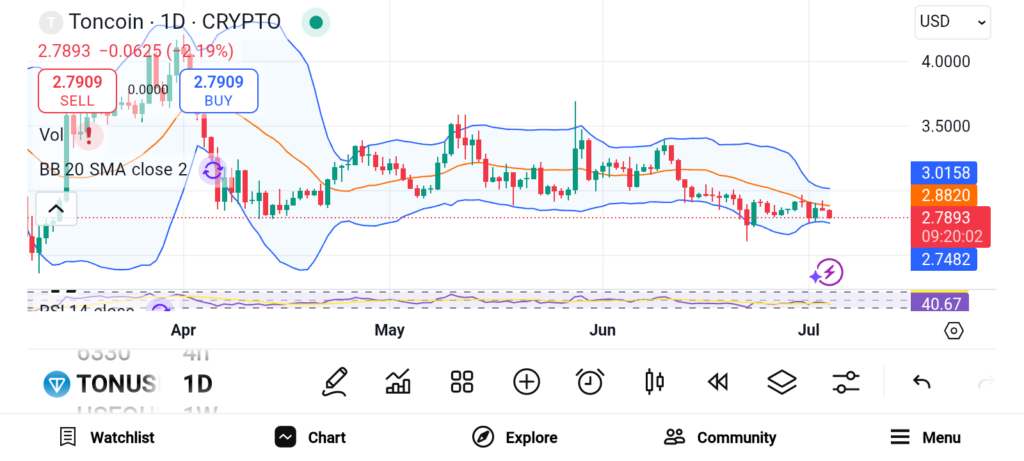Click the 2.7893 −0.0625 (−2.19%) change text

pyautogui.click(x=135, y=51)
